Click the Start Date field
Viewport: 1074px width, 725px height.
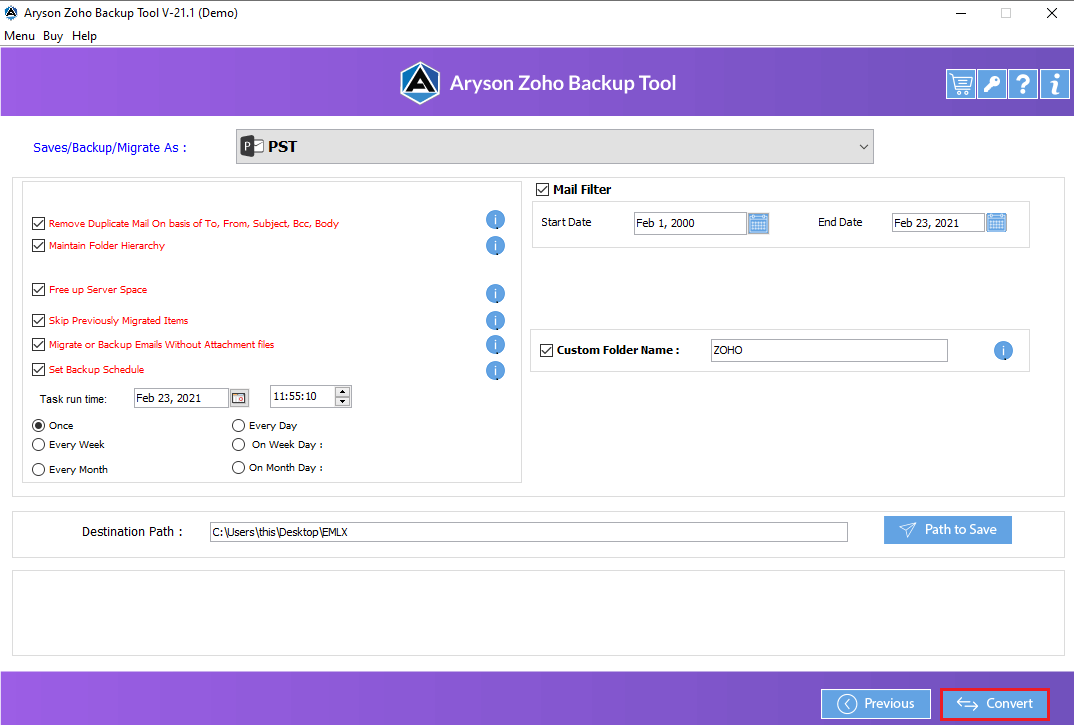click(690, 223)
